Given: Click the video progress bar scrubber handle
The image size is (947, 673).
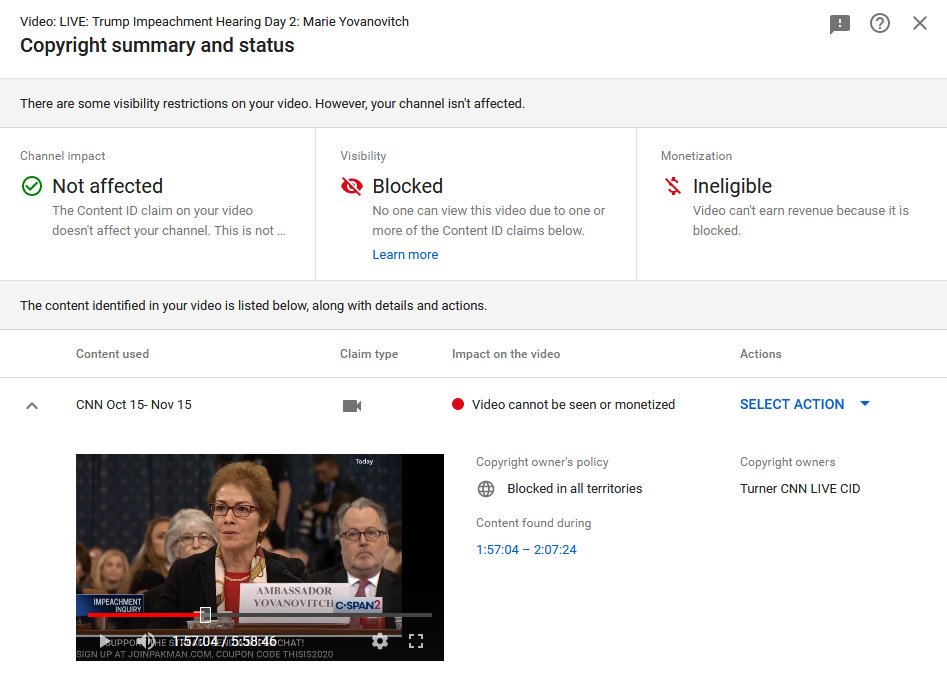Looking at the screenshot, I should (205, 615).
